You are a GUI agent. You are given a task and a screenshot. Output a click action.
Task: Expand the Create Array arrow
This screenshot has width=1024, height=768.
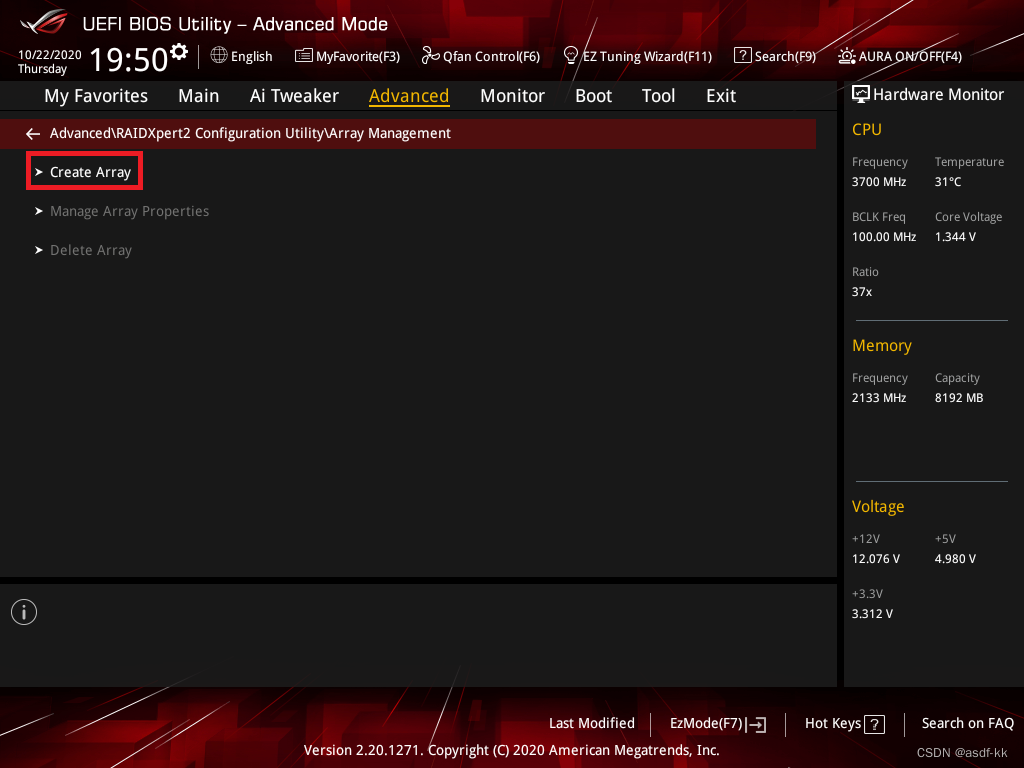(x=39, y=172)
